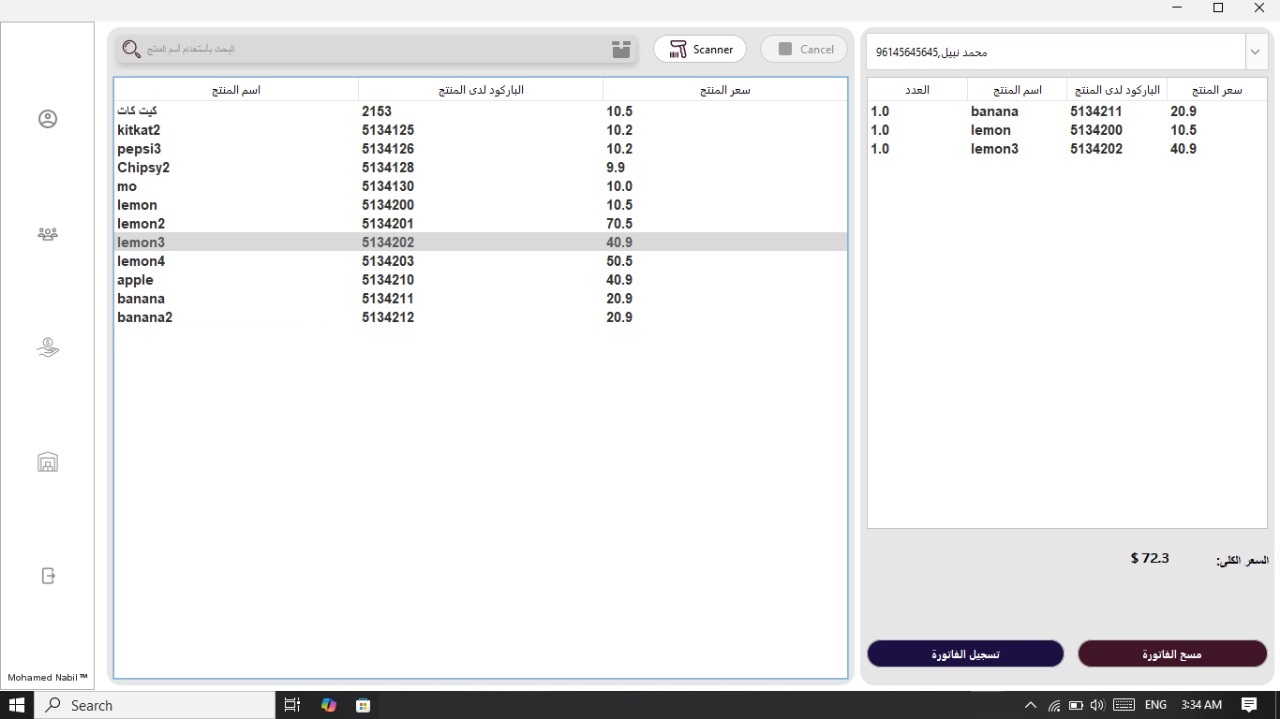The width and height of the screenshot is (1280, 719).
Task: Open the network tray icon
Action: click(x=1054, y=705)
